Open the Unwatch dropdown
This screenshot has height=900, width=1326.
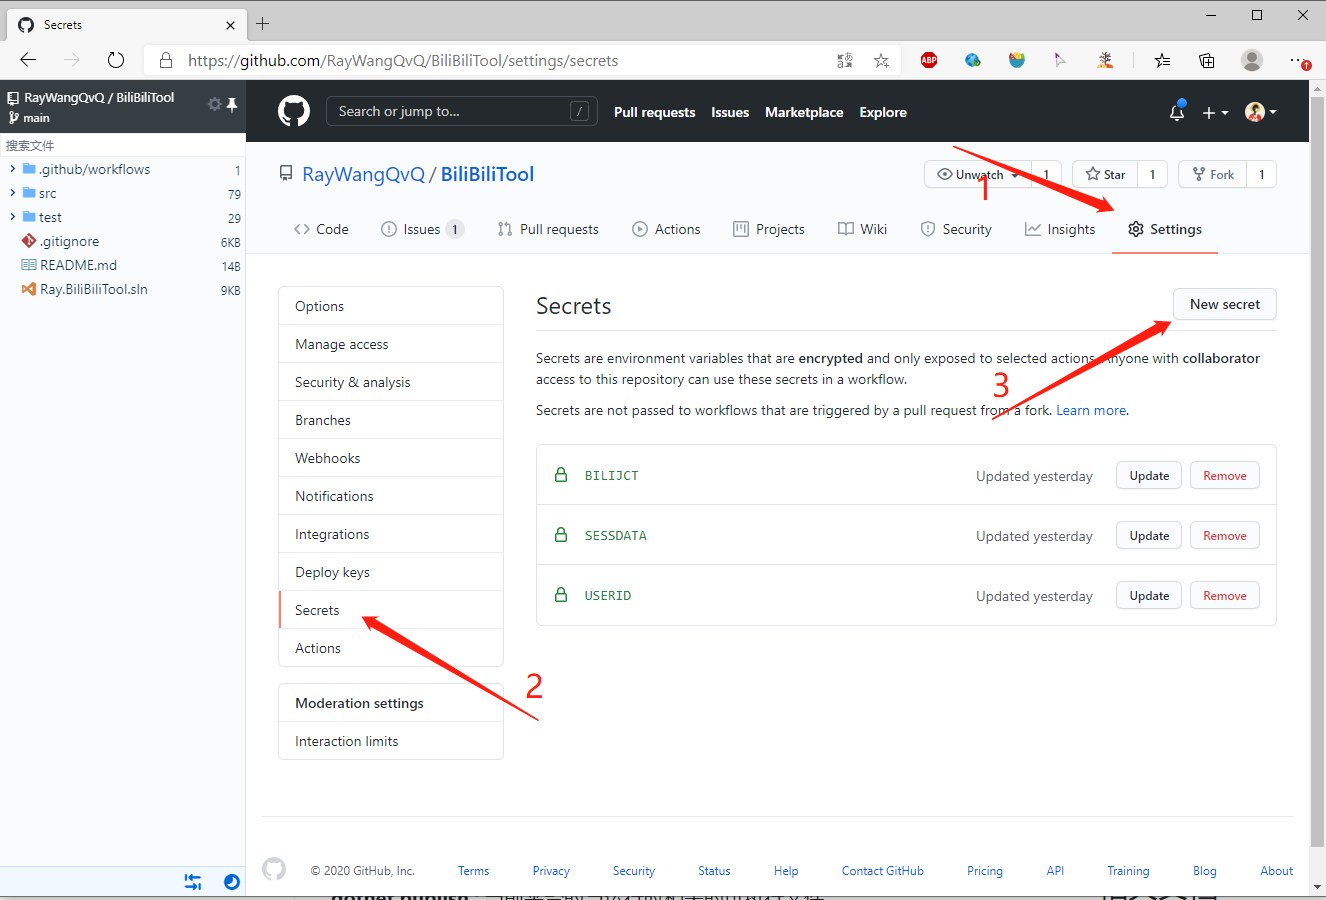[x=978, y=174]
